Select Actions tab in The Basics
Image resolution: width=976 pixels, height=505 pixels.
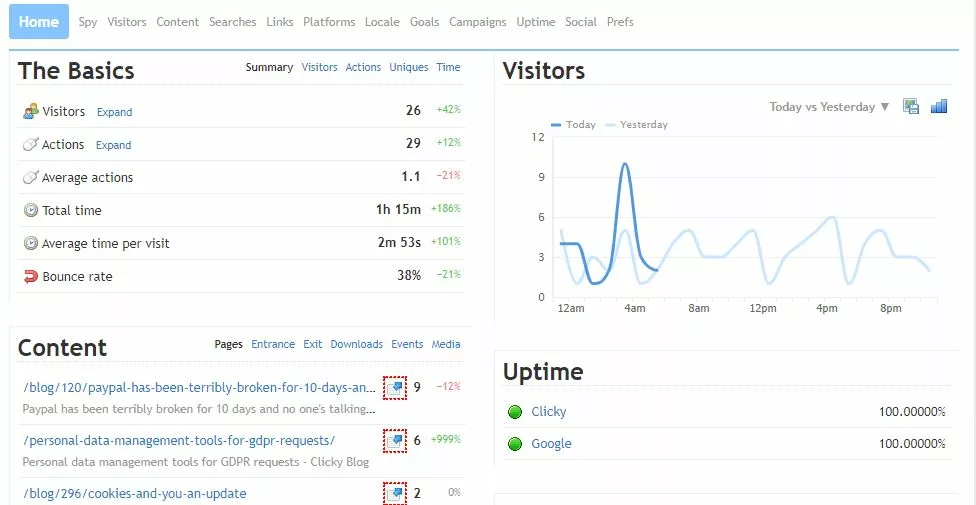point(363,67)
